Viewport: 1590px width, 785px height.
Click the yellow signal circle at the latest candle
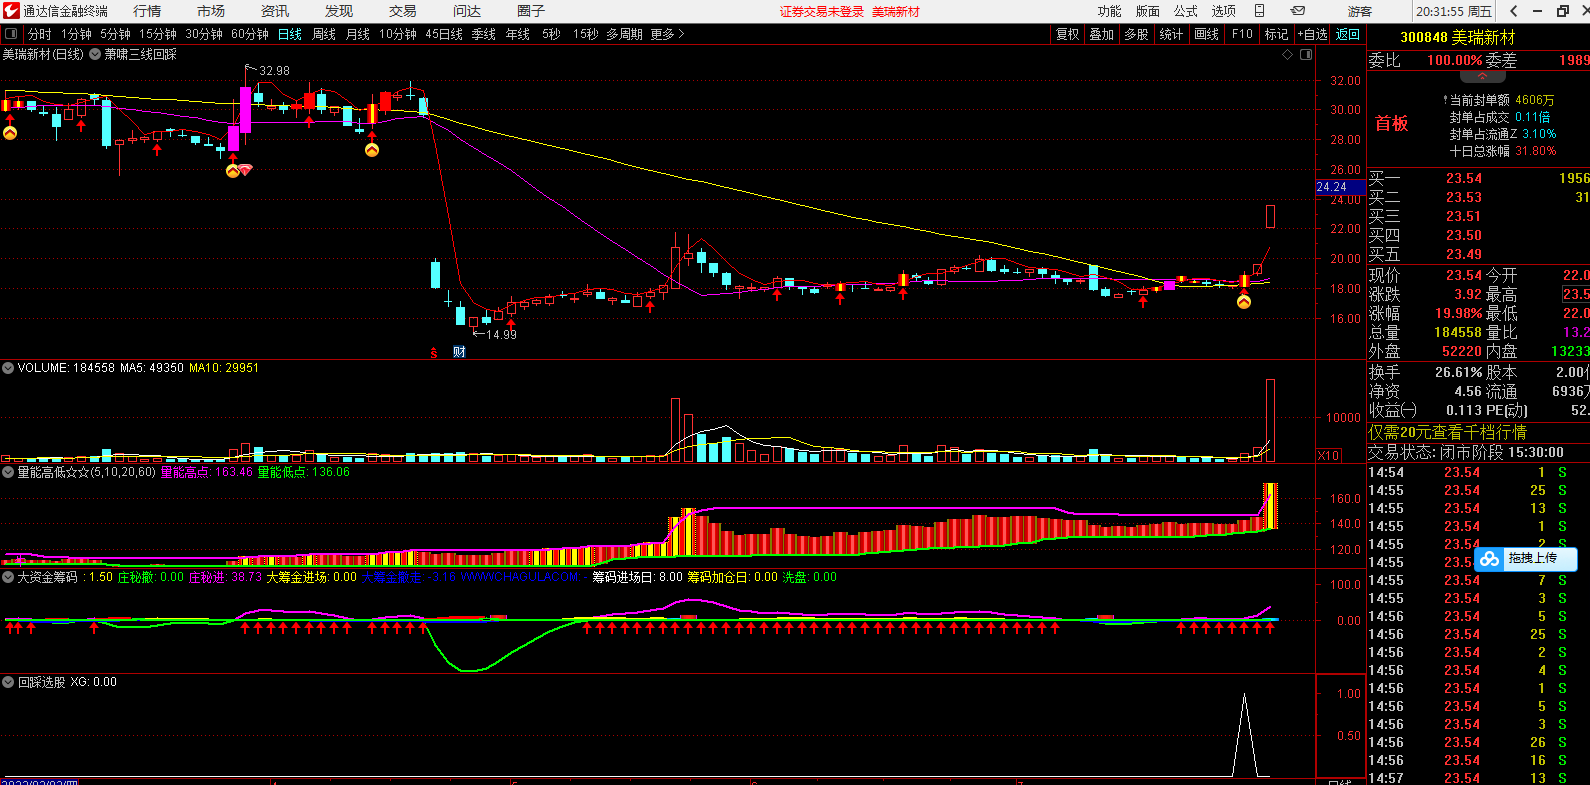coord(1244,302)
